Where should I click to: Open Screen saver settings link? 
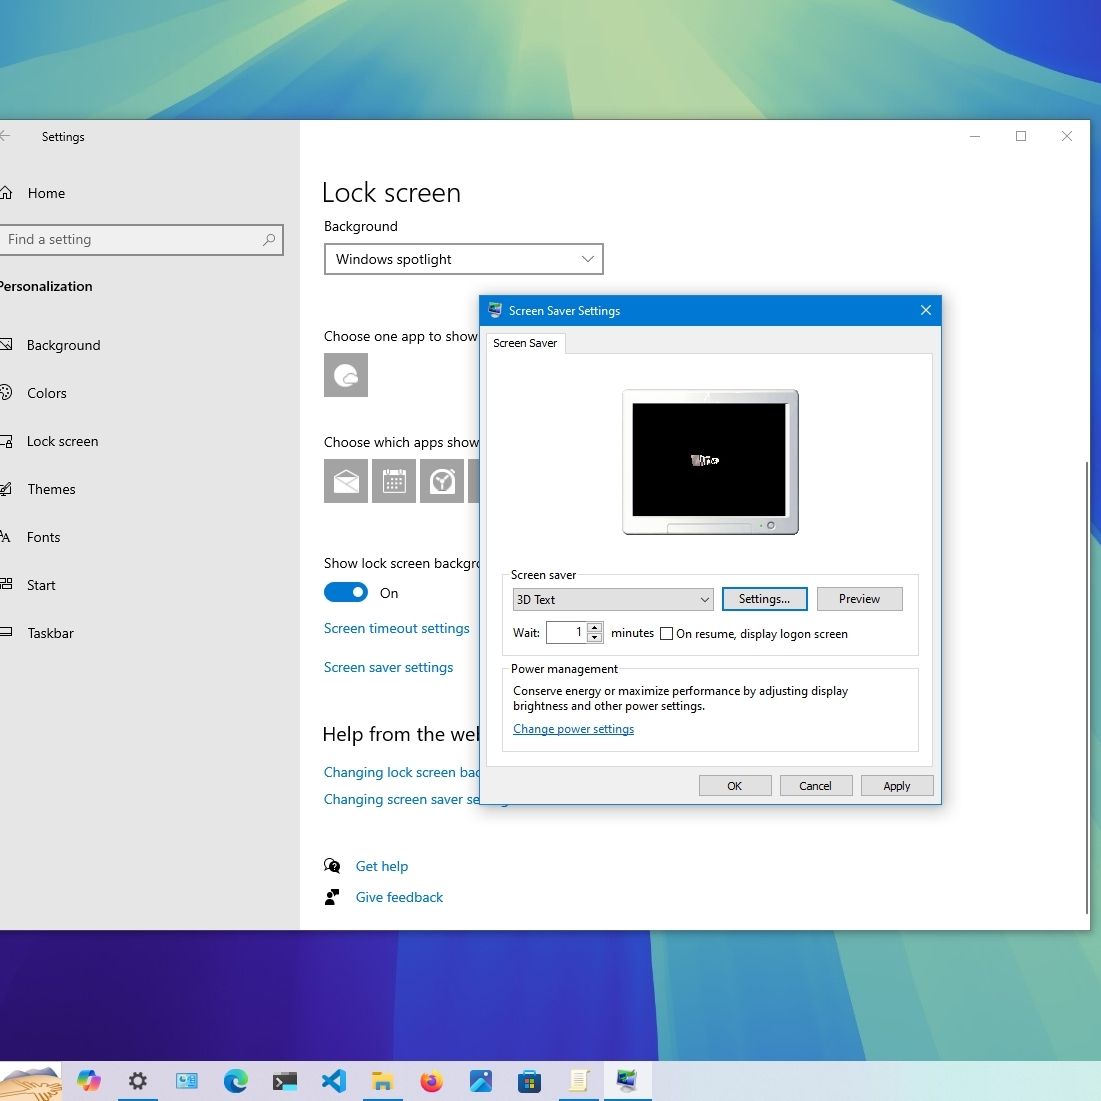(388, 667)
